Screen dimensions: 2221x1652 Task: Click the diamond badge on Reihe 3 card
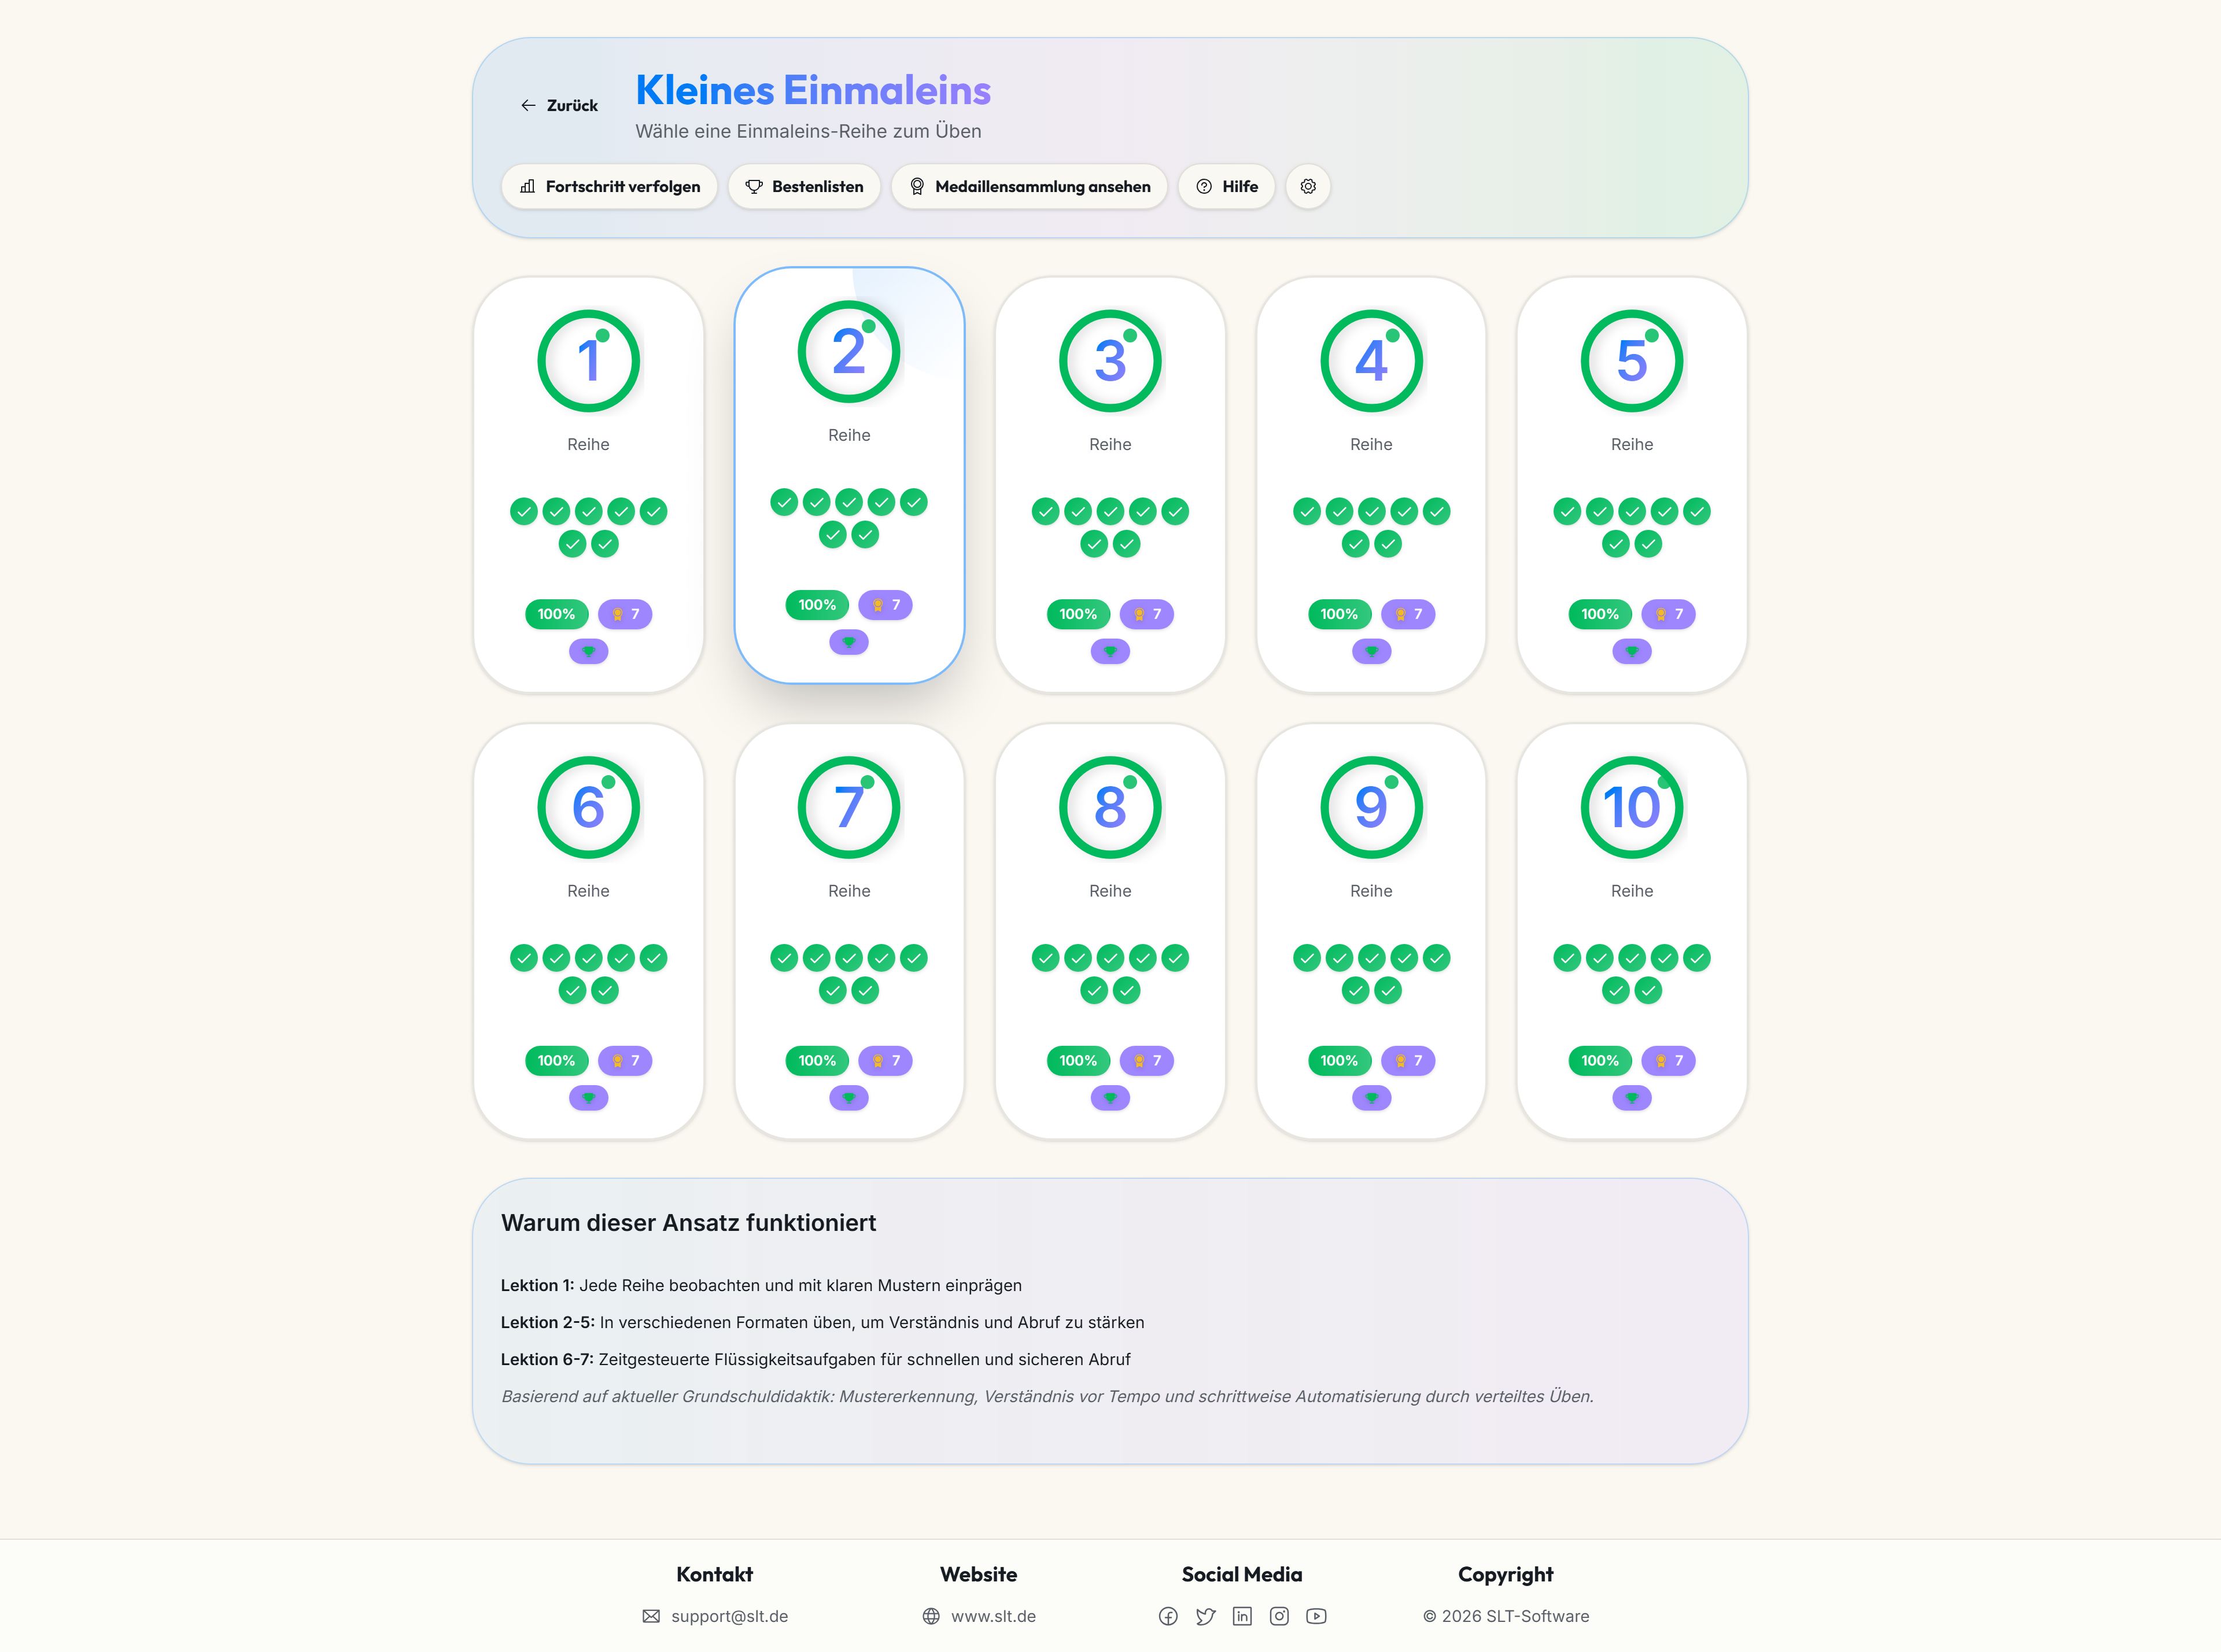coord(1110,652)
